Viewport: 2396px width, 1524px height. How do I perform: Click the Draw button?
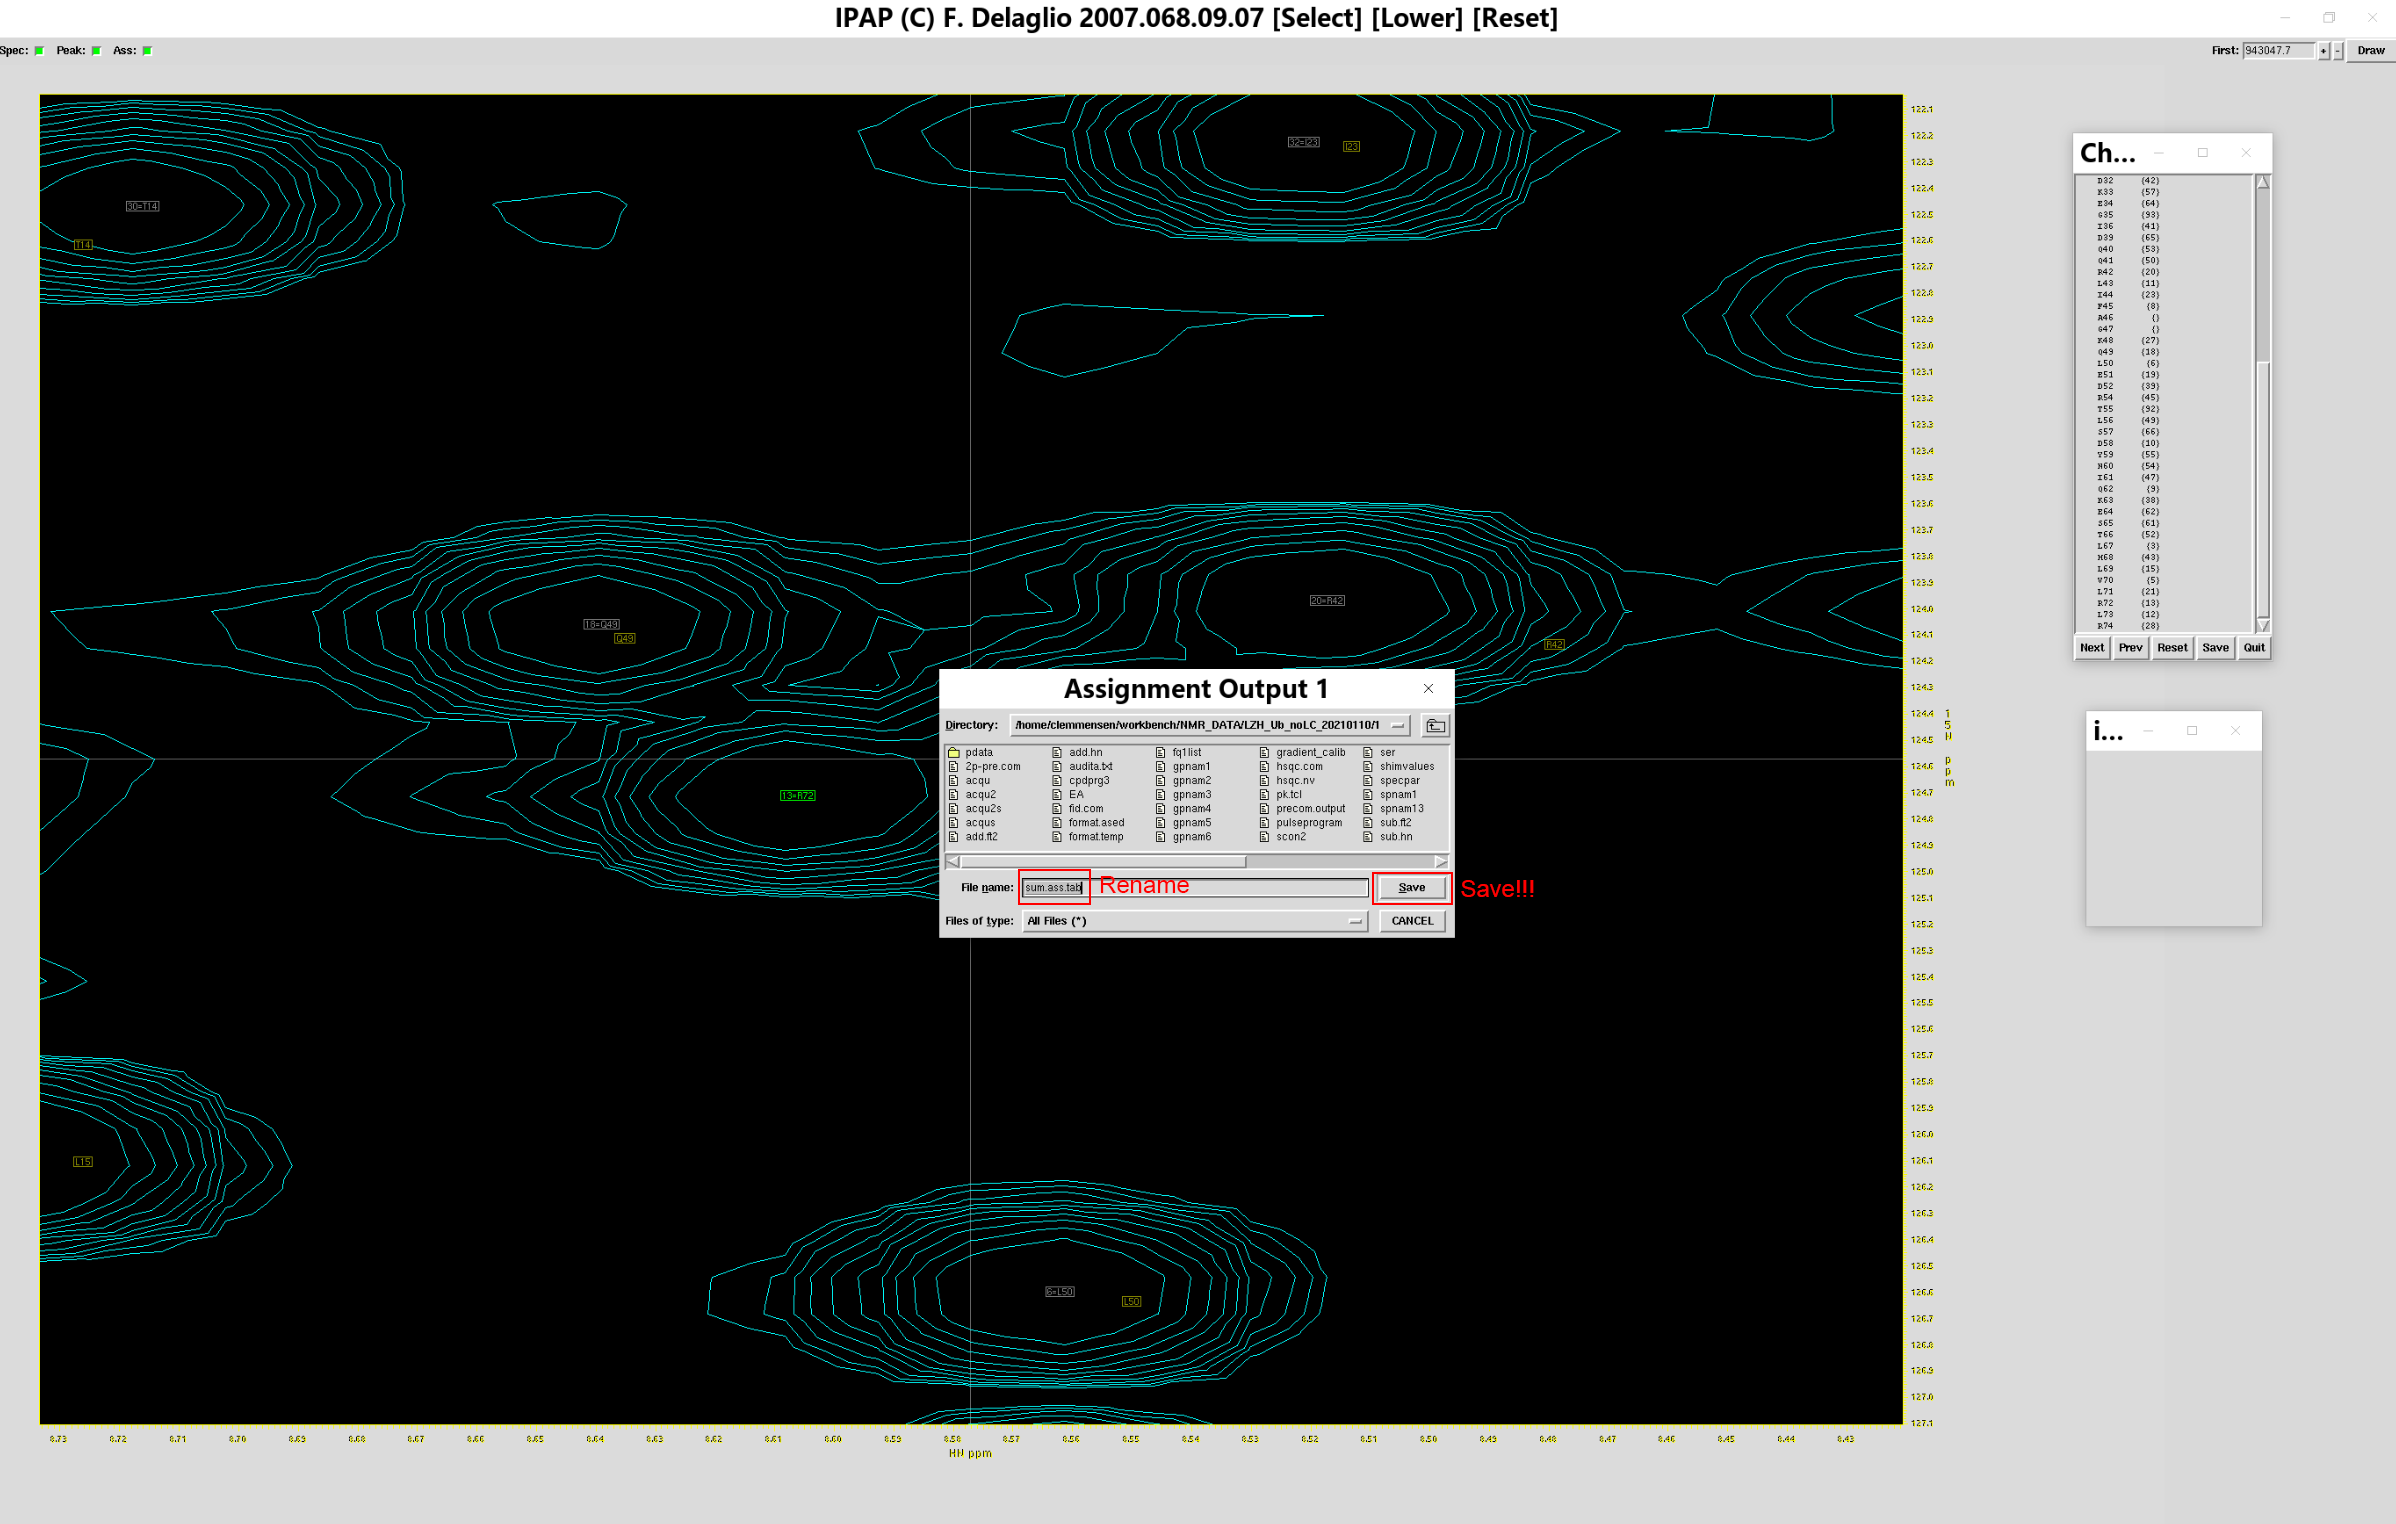[x=2370, y=50]
